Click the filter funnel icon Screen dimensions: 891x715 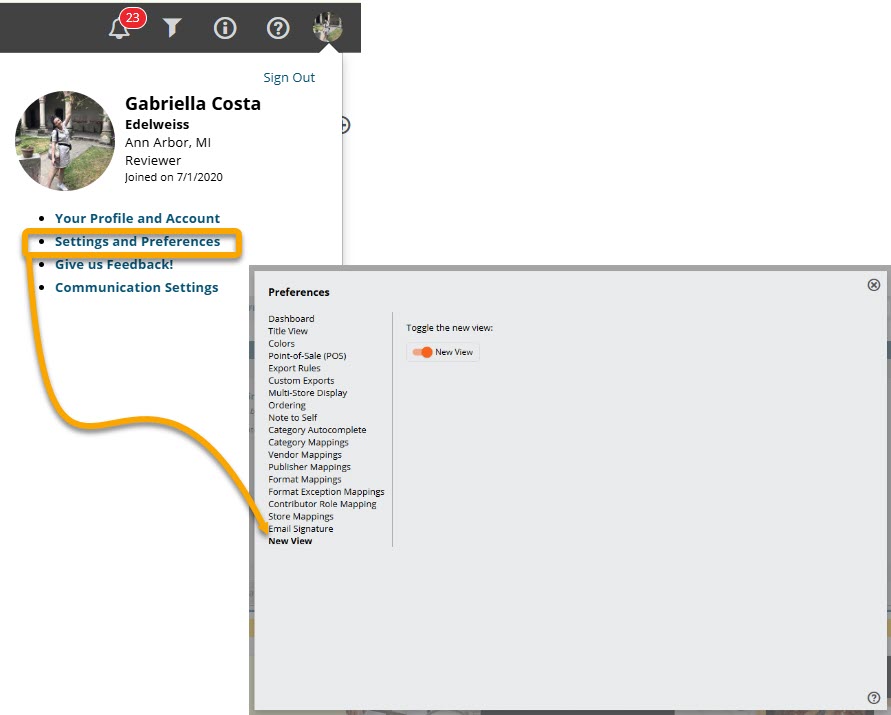(x=172, y=27)
